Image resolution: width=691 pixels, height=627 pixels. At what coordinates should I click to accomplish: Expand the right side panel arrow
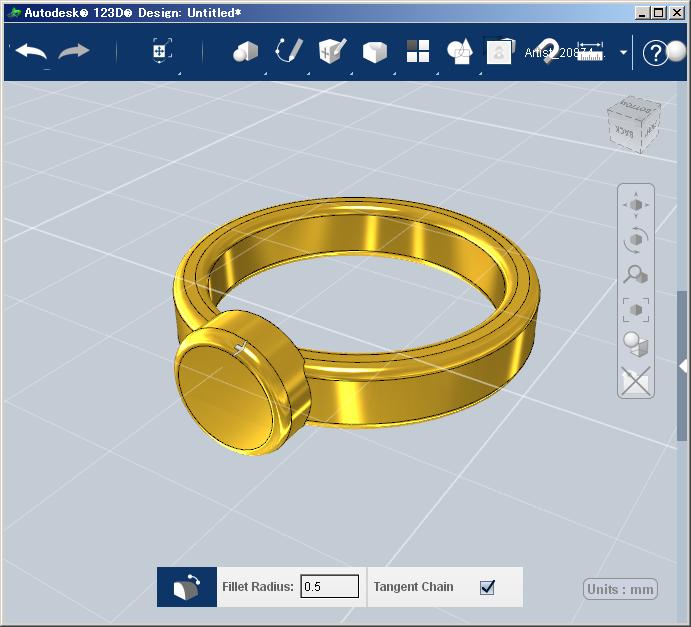pyautogui.click(x=683, y=366)
